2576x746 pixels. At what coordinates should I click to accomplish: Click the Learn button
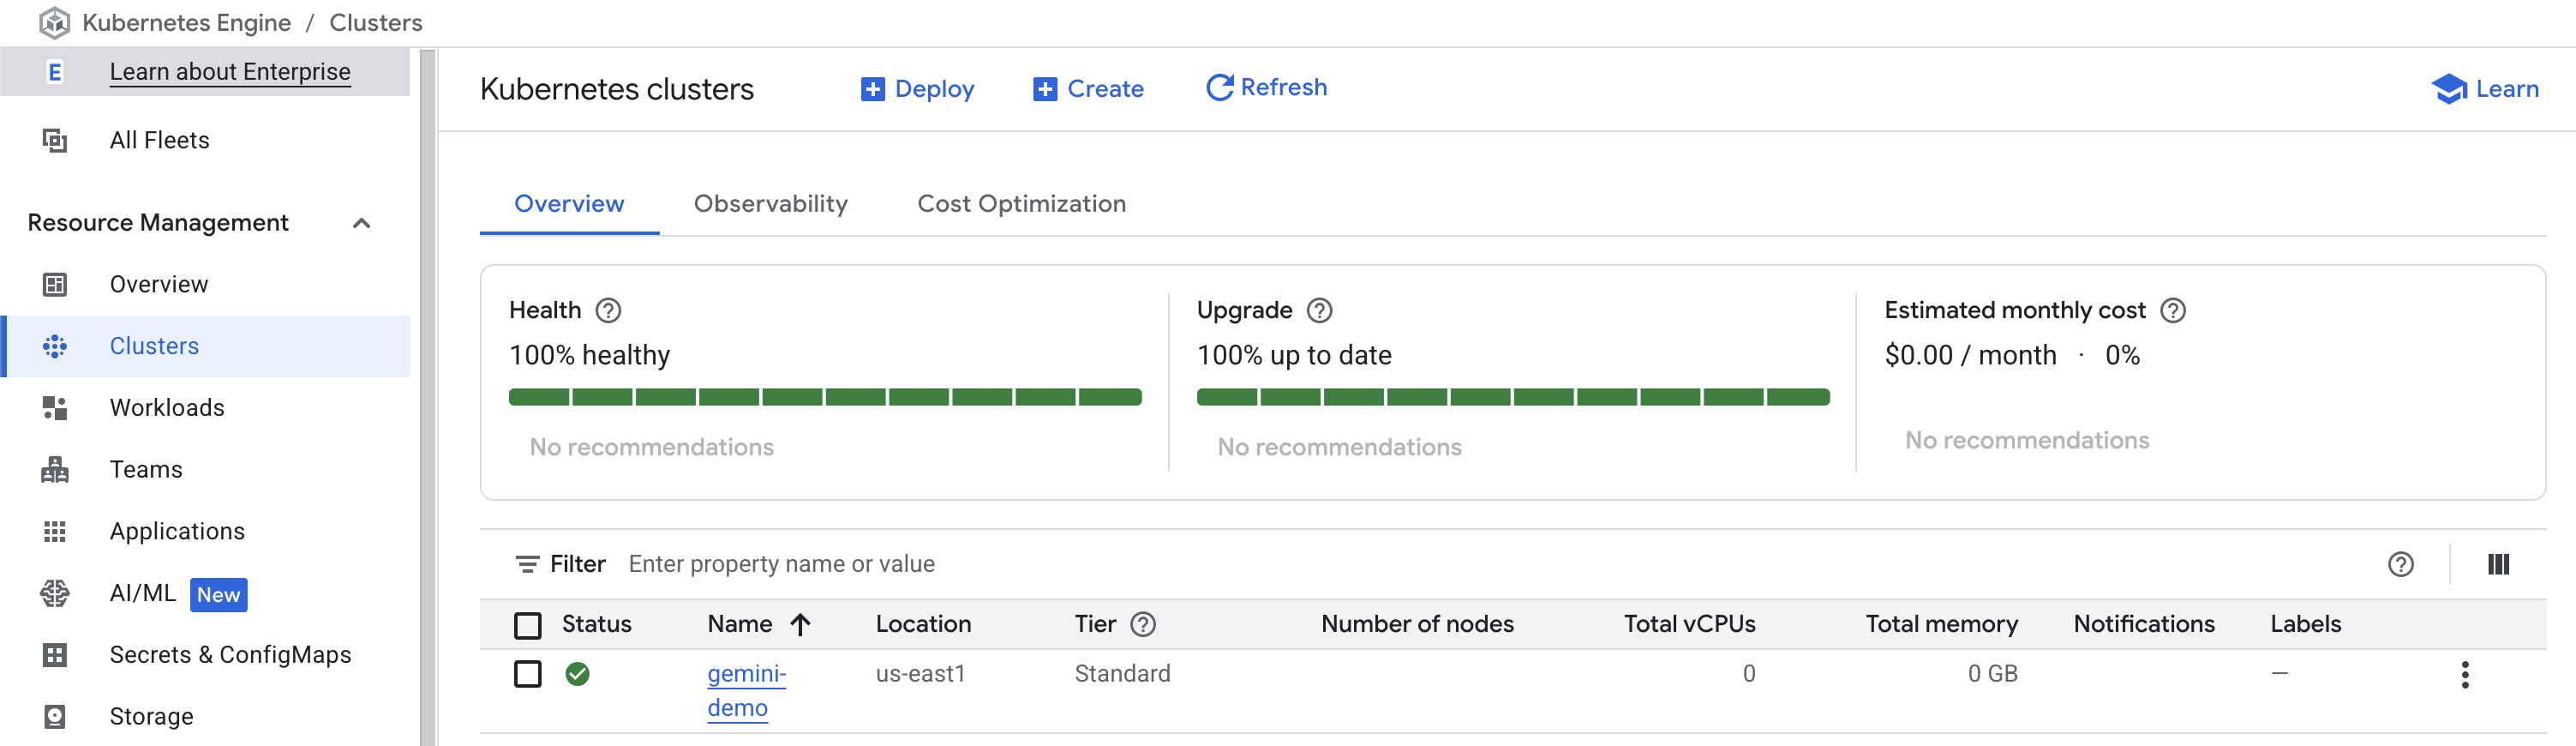coord(2484,89)
